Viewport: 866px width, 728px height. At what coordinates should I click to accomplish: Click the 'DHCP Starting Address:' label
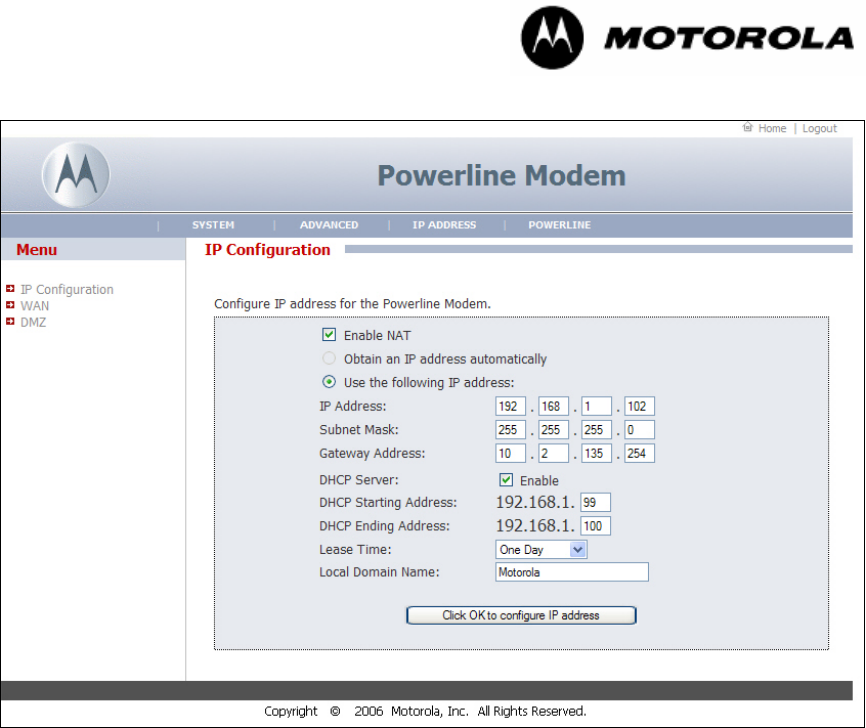388,503
